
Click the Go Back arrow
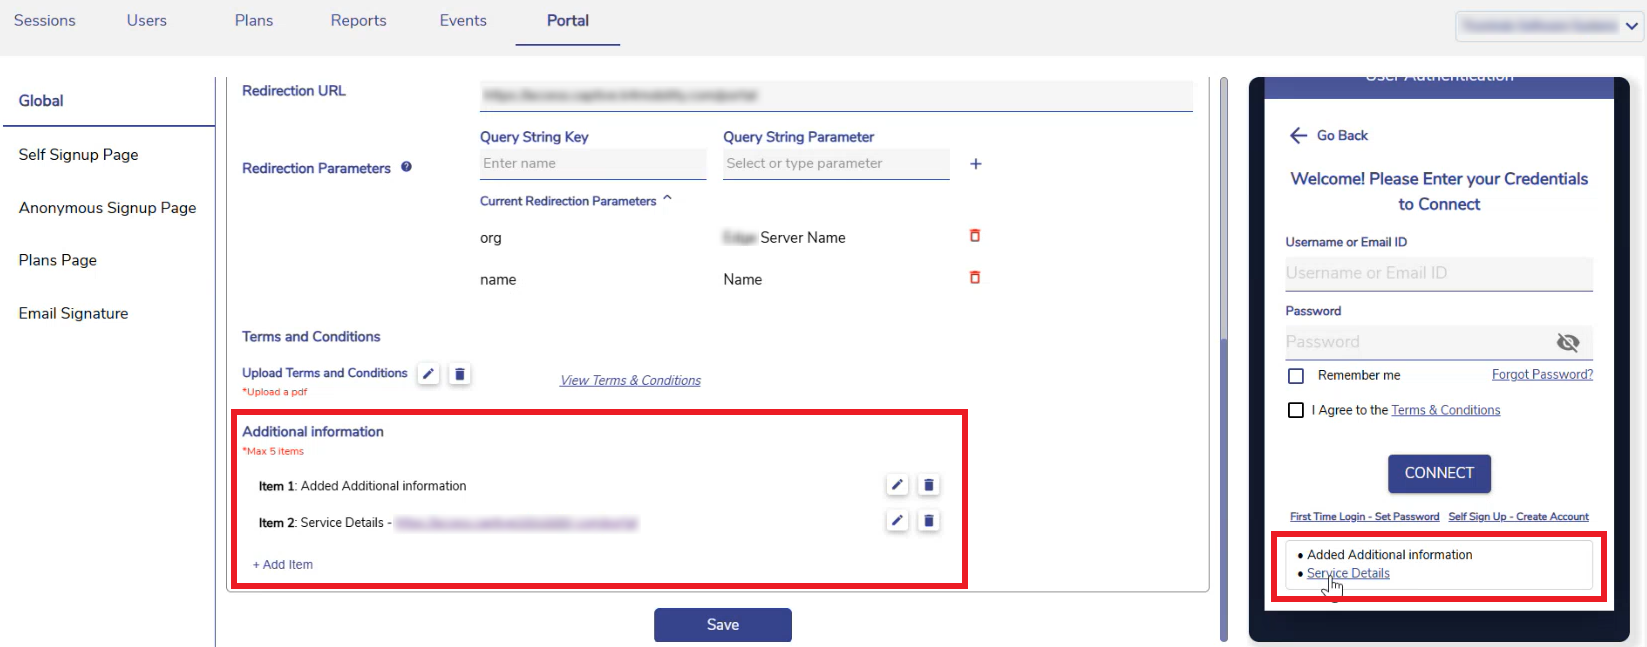1298,136
